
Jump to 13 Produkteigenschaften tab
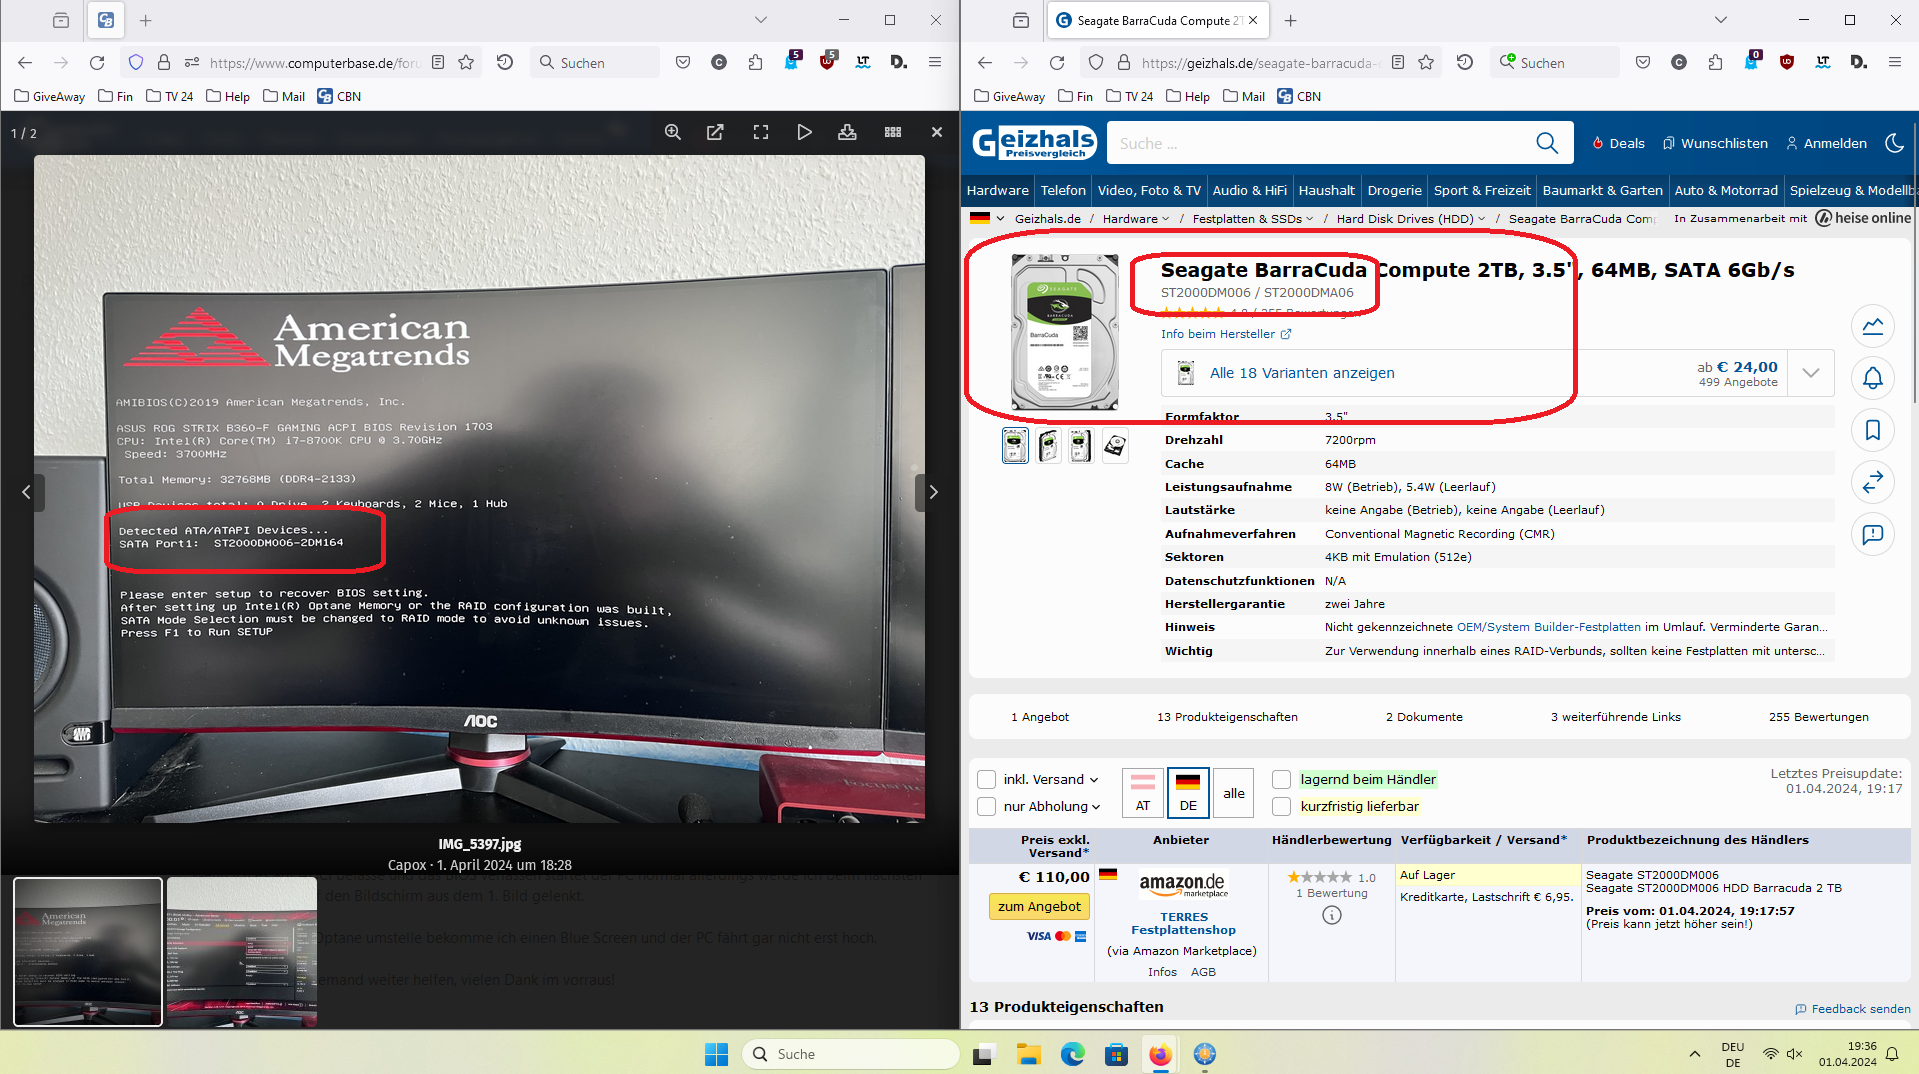pyautogui.click(x=1227, y=717)
